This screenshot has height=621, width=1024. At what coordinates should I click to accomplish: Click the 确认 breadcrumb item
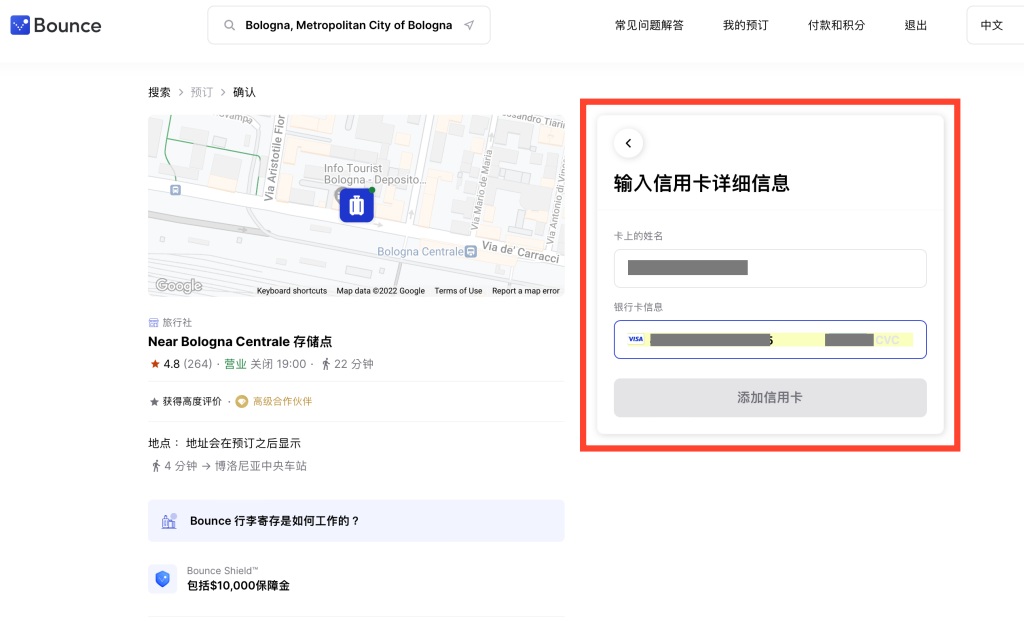click(x=244, y=92)
